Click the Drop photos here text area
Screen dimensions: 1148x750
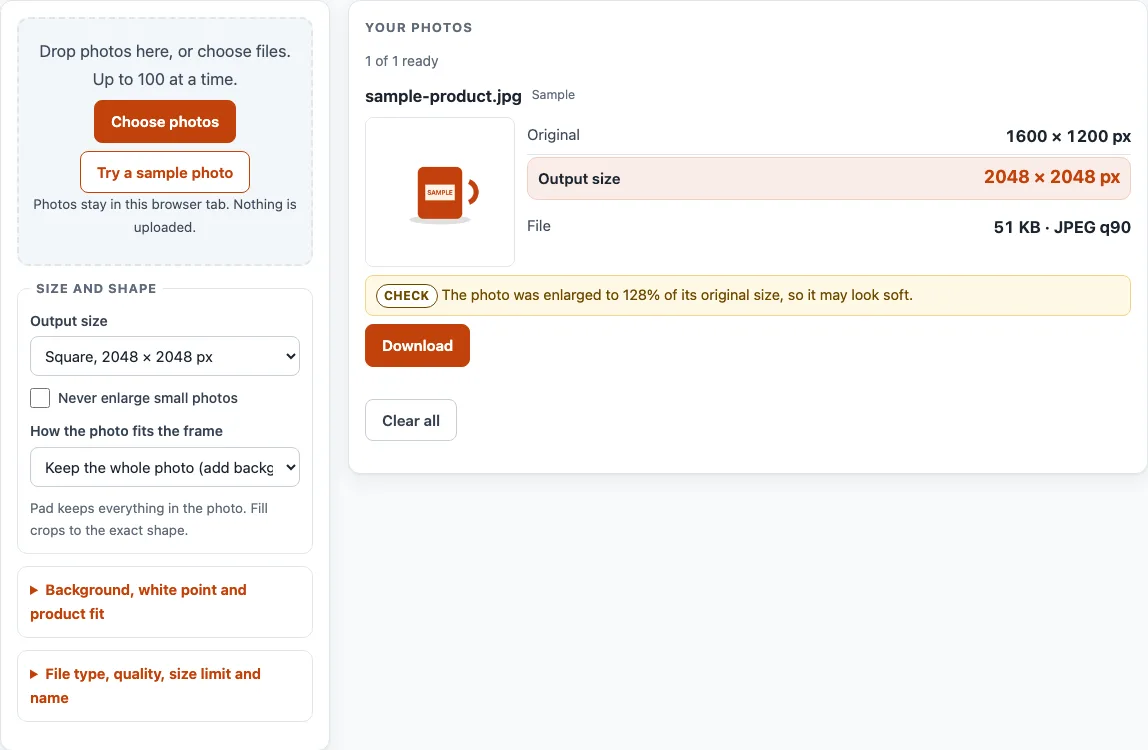pyautogui.click(x=165, y=65)
